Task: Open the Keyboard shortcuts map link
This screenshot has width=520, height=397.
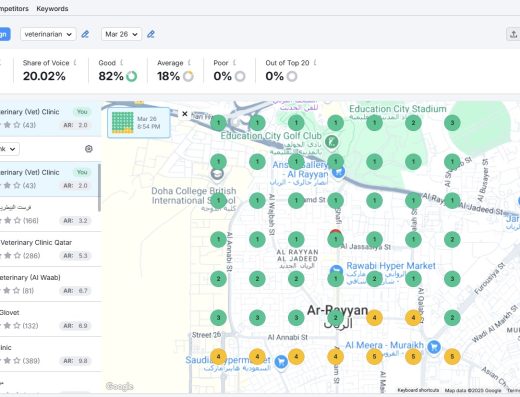Action: click(418, 390)
